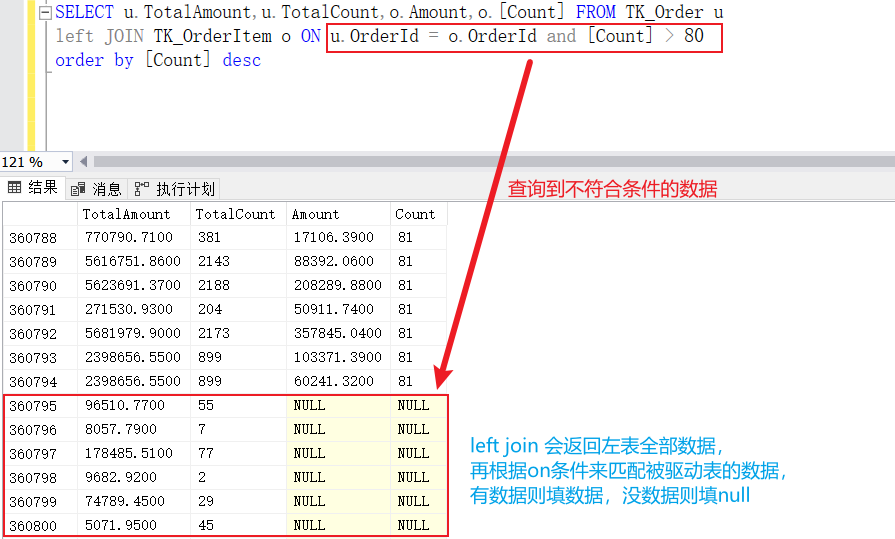Select row header 360790
Screen dimensions: 895x539
click(x=40, y=285)
